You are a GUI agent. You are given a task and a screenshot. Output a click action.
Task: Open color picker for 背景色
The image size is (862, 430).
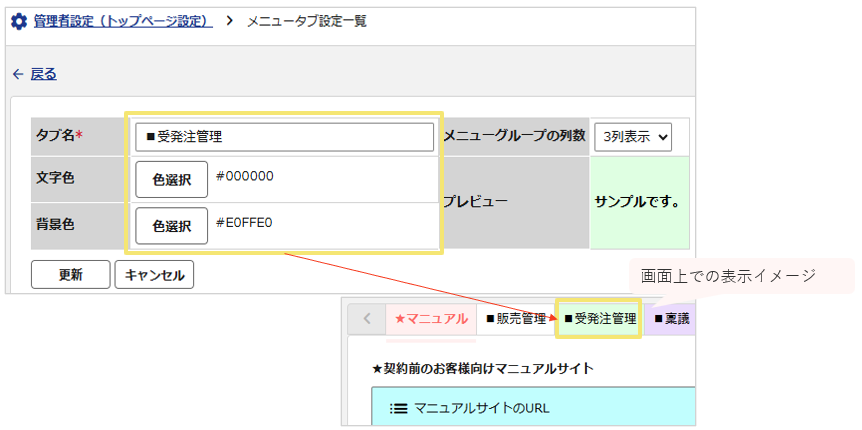click(172, 225)
